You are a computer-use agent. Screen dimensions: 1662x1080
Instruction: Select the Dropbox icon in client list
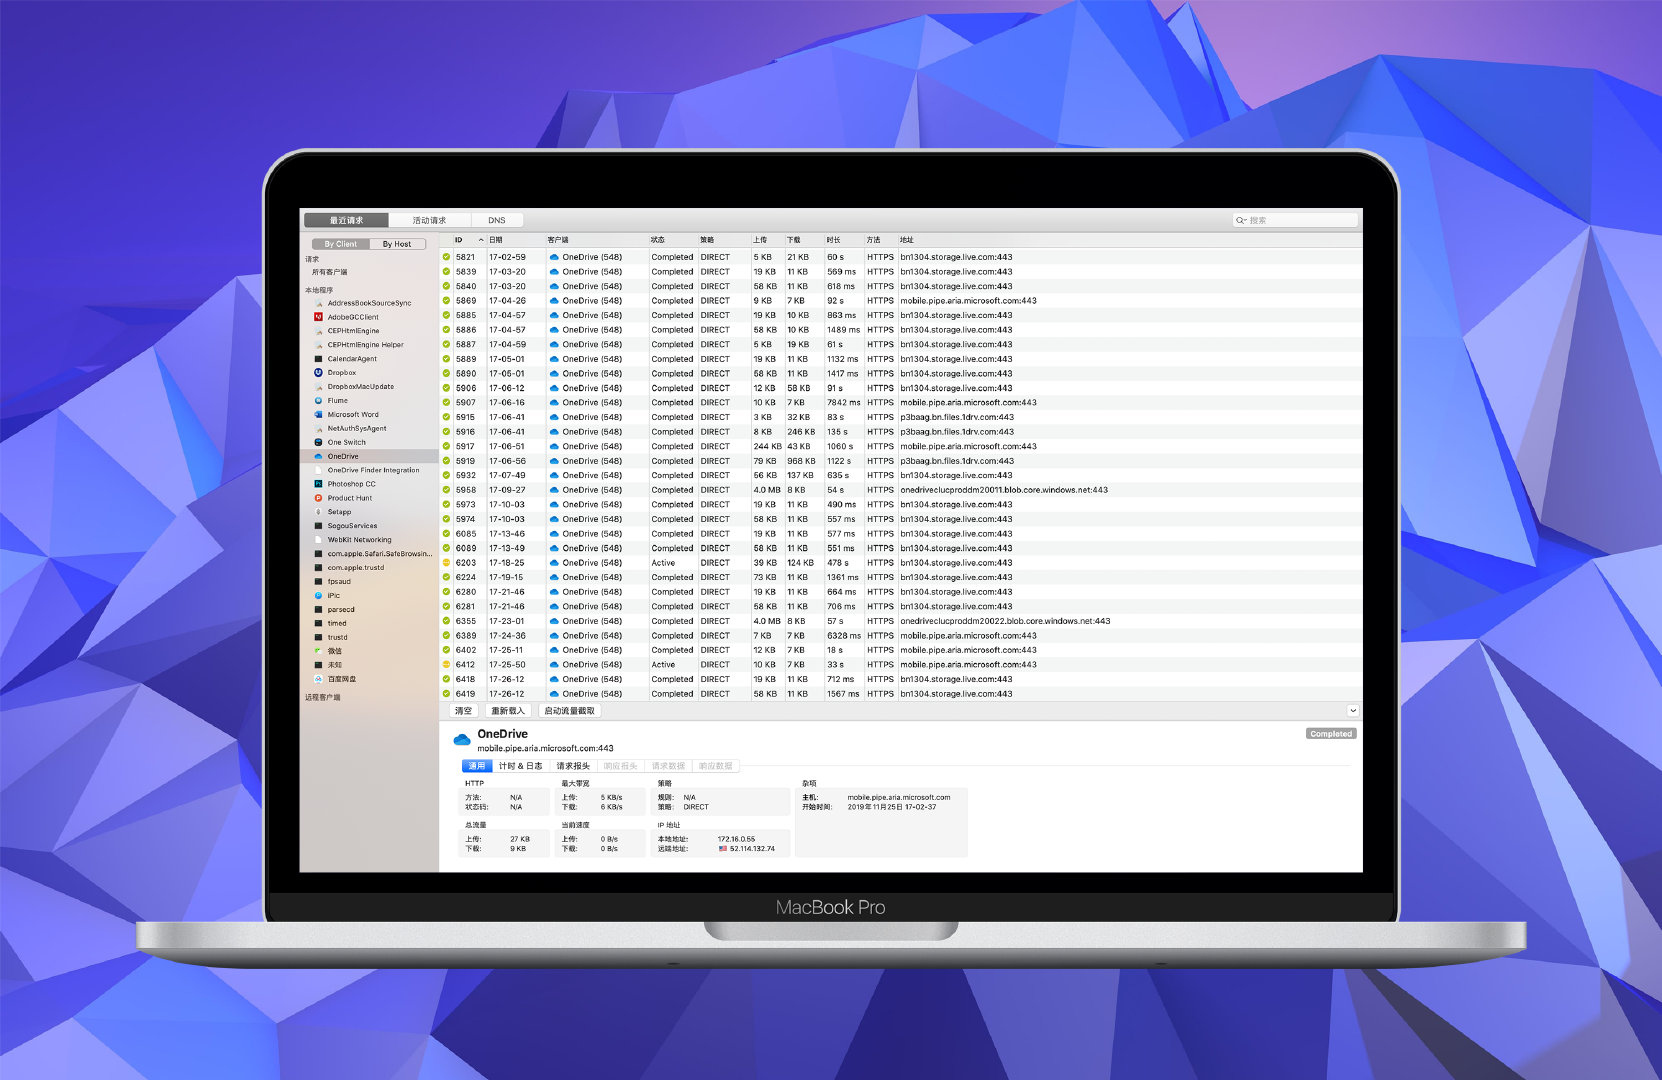[x=319, y=373]
